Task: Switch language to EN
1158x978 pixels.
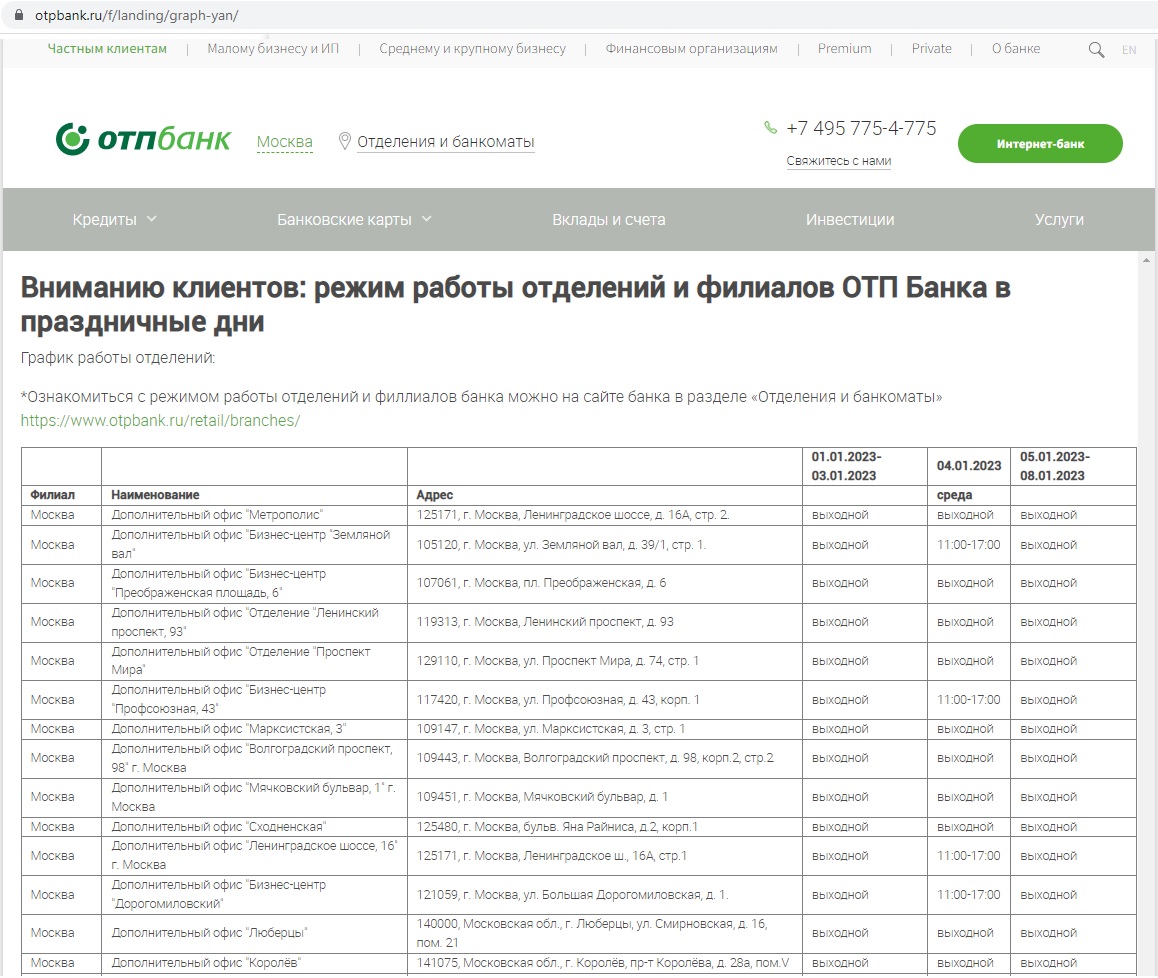Action: [x=1128, y=49]
